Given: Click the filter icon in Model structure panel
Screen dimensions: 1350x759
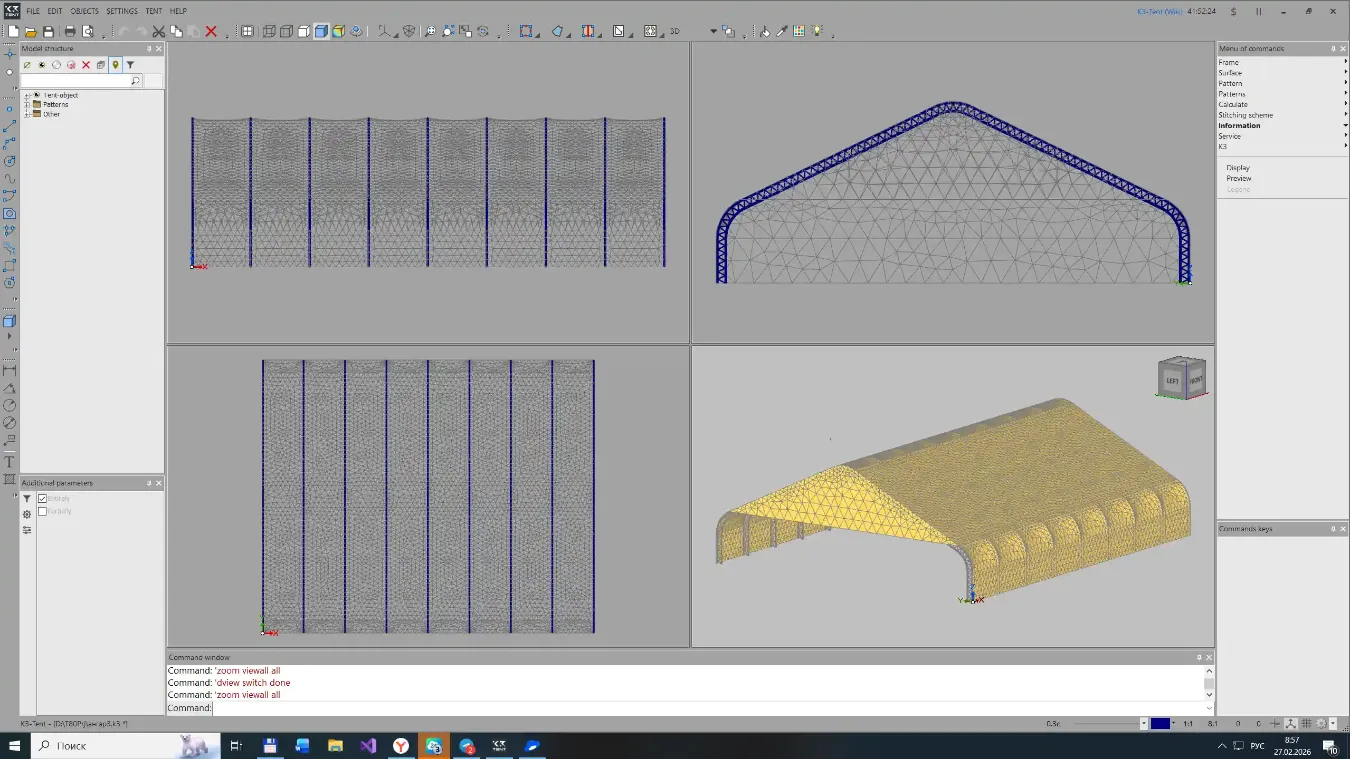Looking at the screenshot, I should pos(129,64).
